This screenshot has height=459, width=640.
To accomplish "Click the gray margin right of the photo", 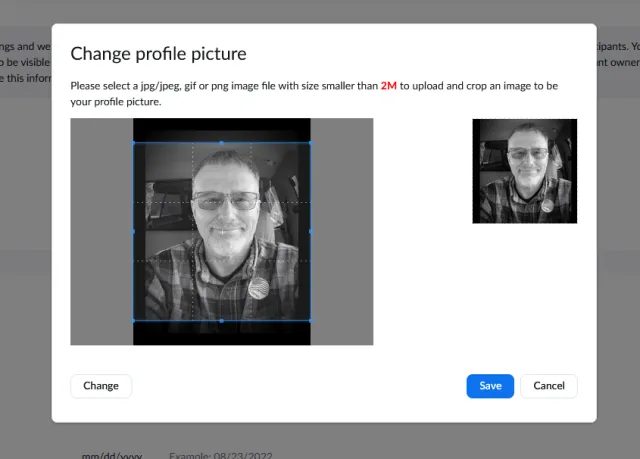I will click(x=342, y=231).
